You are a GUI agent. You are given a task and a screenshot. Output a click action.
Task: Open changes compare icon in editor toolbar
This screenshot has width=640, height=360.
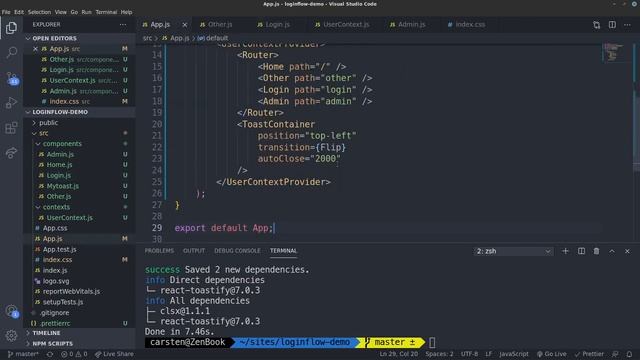(596, 25)
